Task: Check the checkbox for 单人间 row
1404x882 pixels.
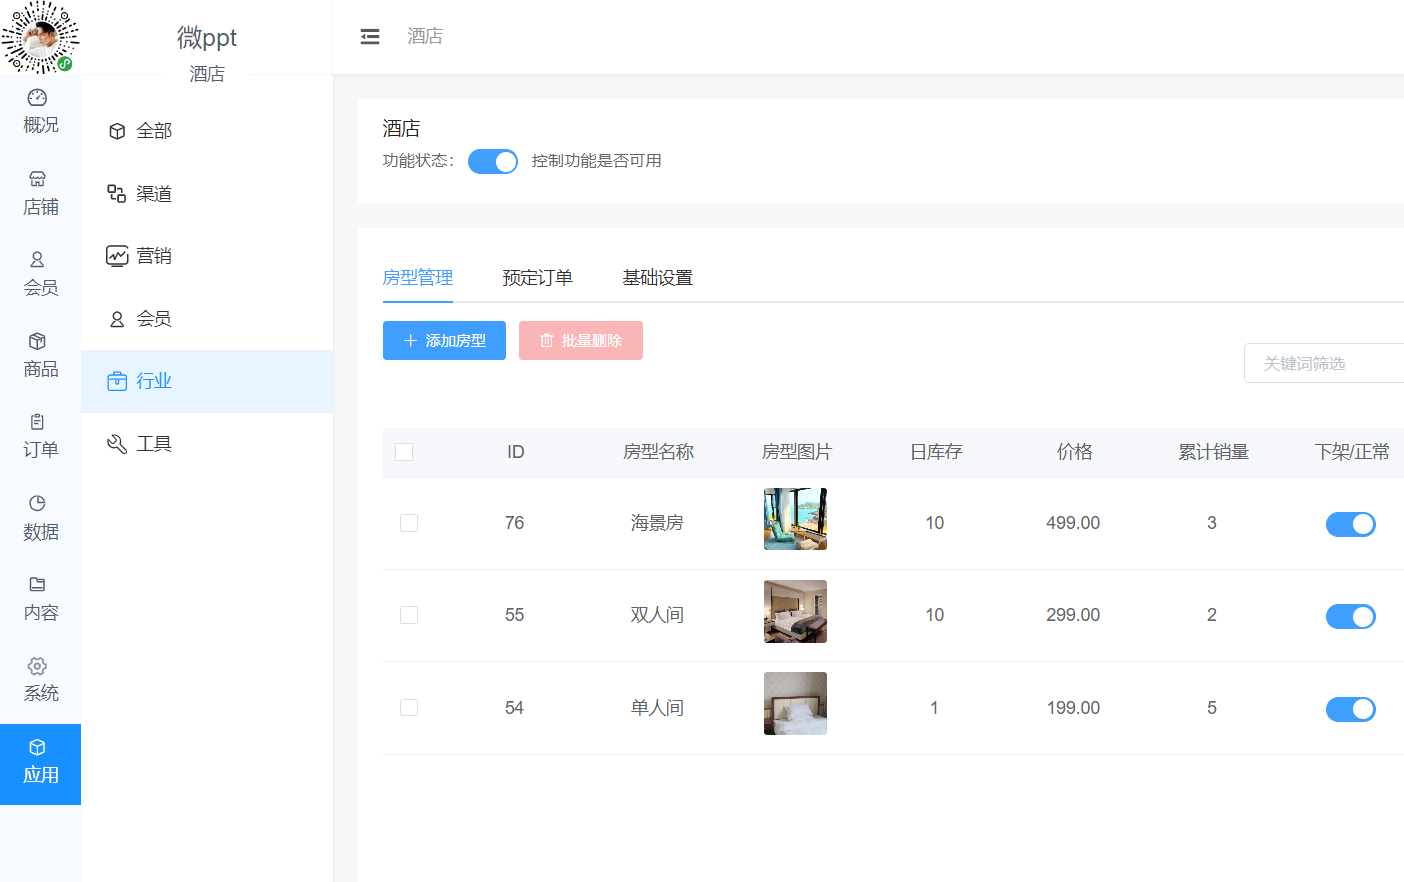Action: tap(409, 708)
